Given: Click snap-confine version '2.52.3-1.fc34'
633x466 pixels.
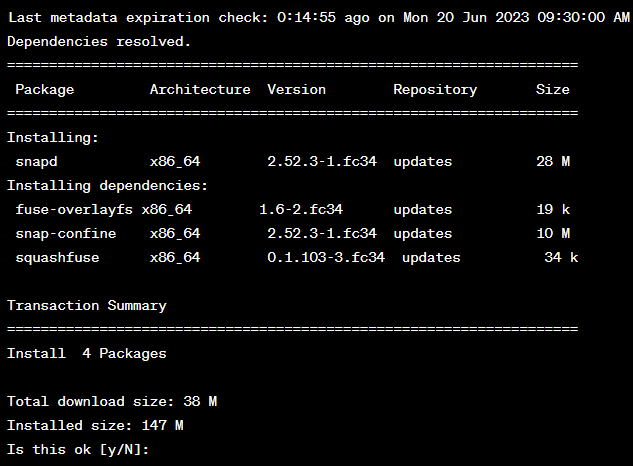Looking at the screenshot, I should coord(322,233).
